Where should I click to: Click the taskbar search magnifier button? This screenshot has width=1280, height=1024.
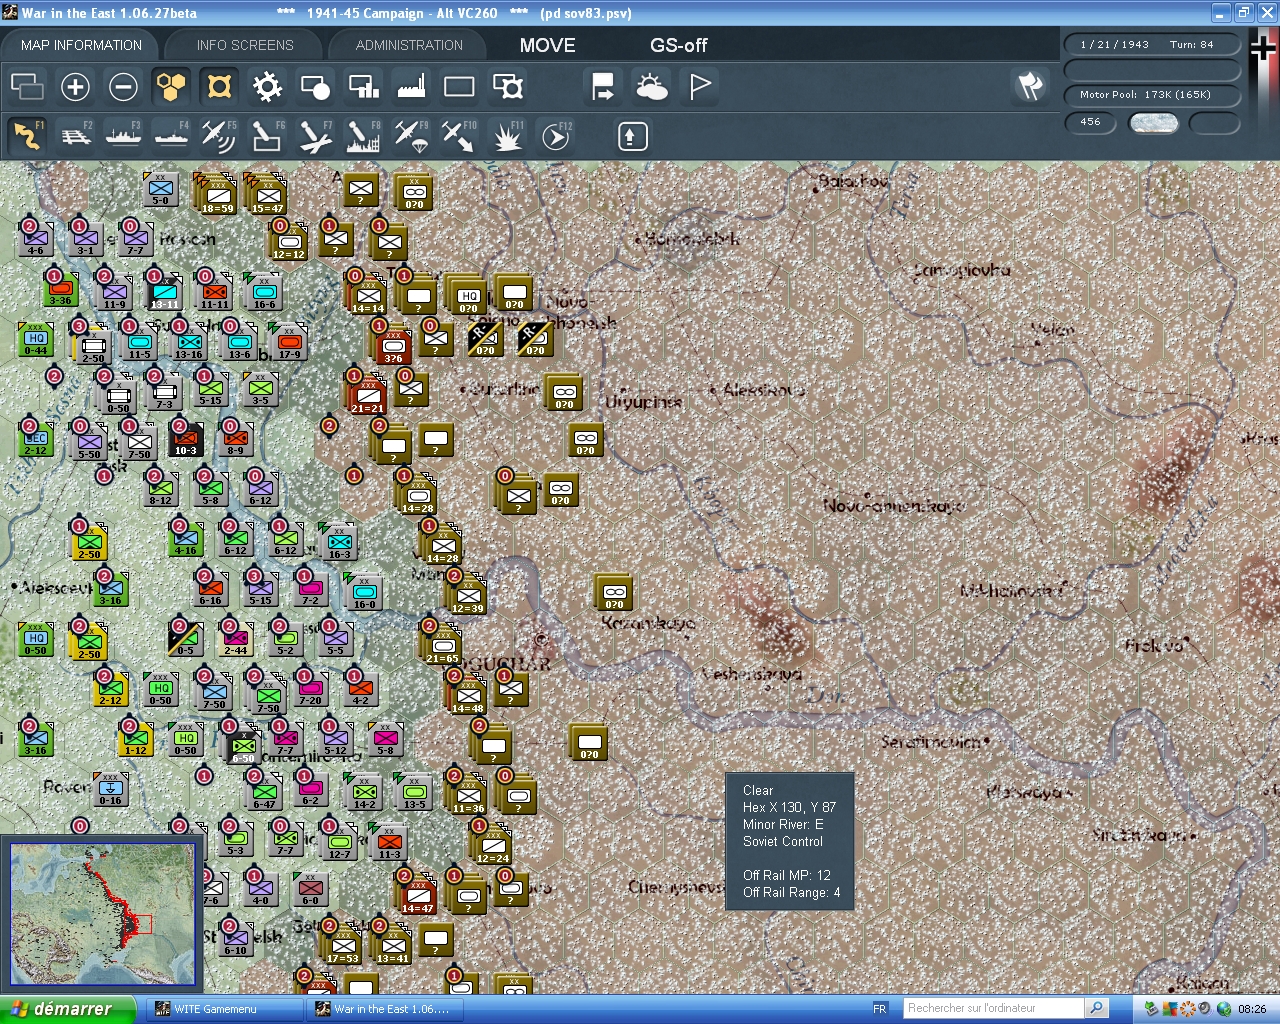pyautogui.click(x=1097, y=1008)
